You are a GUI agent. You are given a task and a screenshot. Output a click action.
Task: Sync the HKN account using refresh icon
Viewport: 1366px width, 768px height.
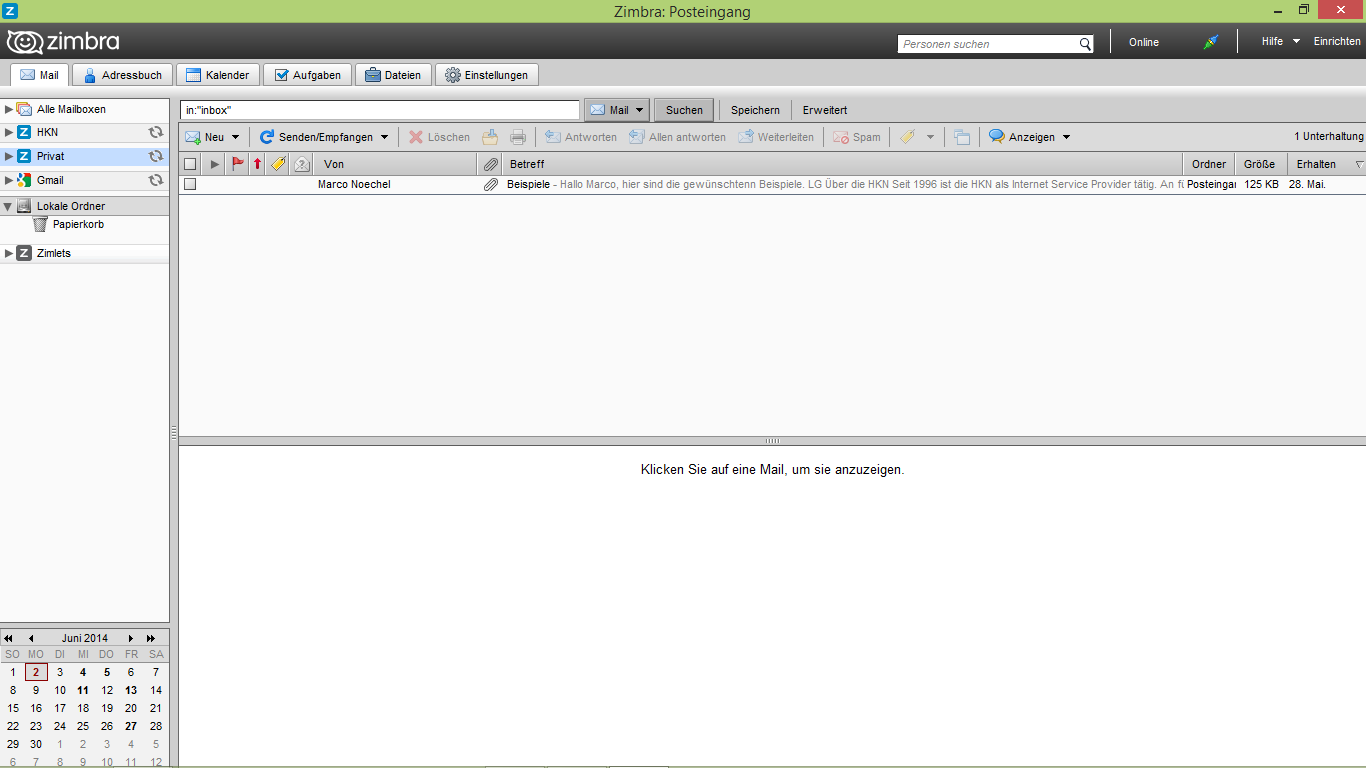[x=156, y=132]
